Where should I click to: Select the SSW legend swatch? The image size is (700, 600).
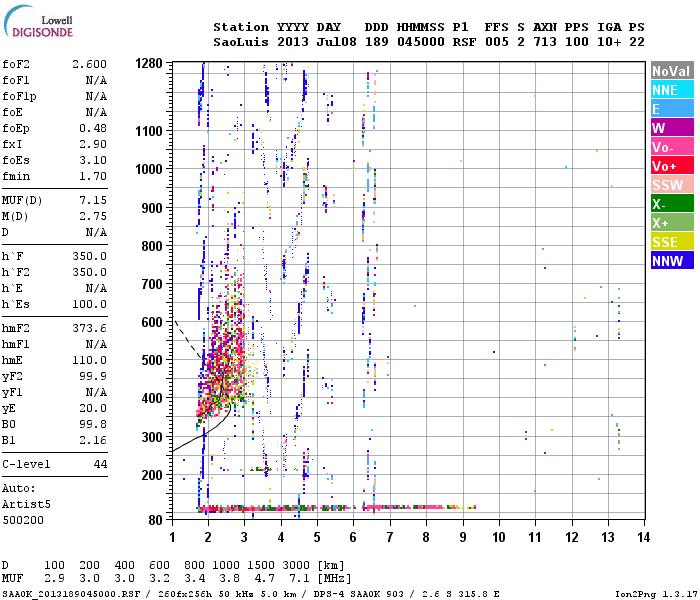(672, 184)
